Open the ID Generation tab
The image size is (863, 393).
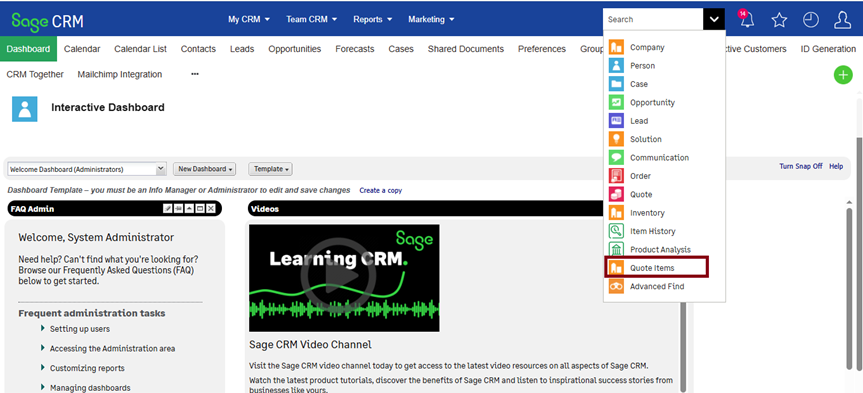pos(828,49)
